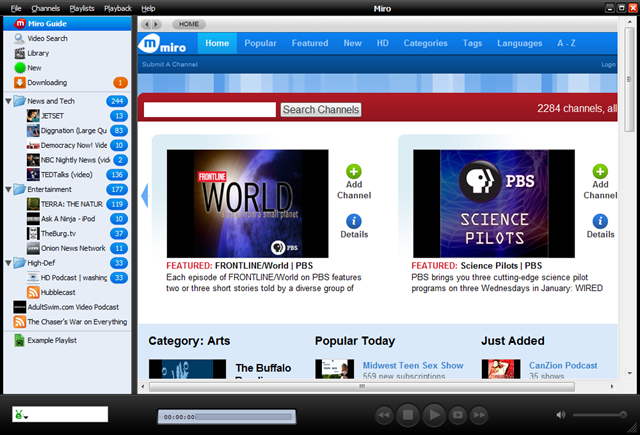Select TEDTalks (video) channel
The width and height of the screenshot is (640, 435).
pos(67,175)
